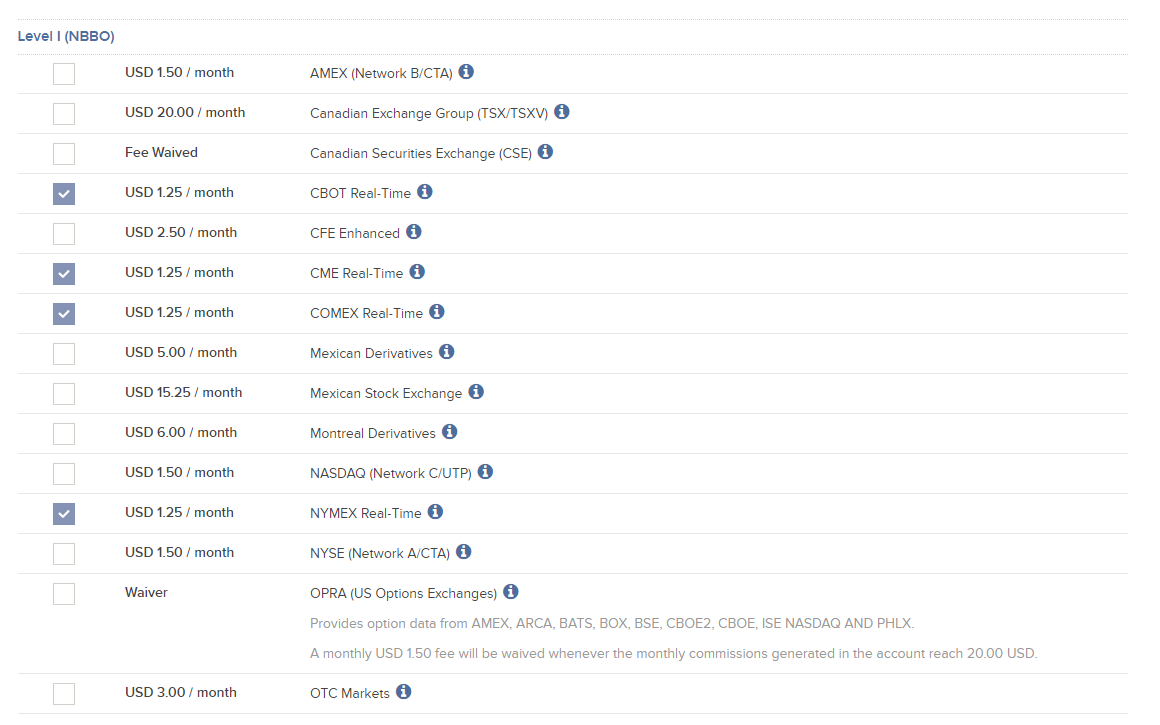Show info for Canadian Securities Exchange (CSE)
Viewport: 1160px width, 725px height.
pos(545,152)
